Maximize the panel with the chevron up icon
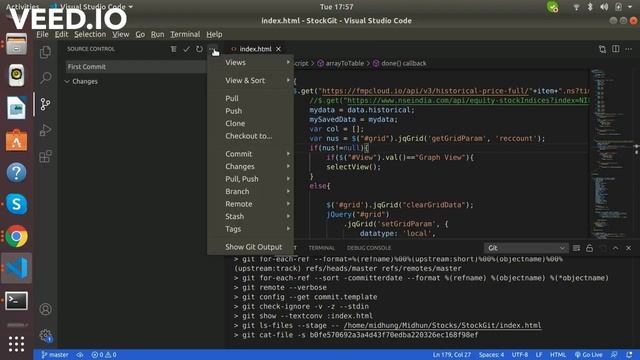This screenshot has width=640, height=360. coord(616,248)
